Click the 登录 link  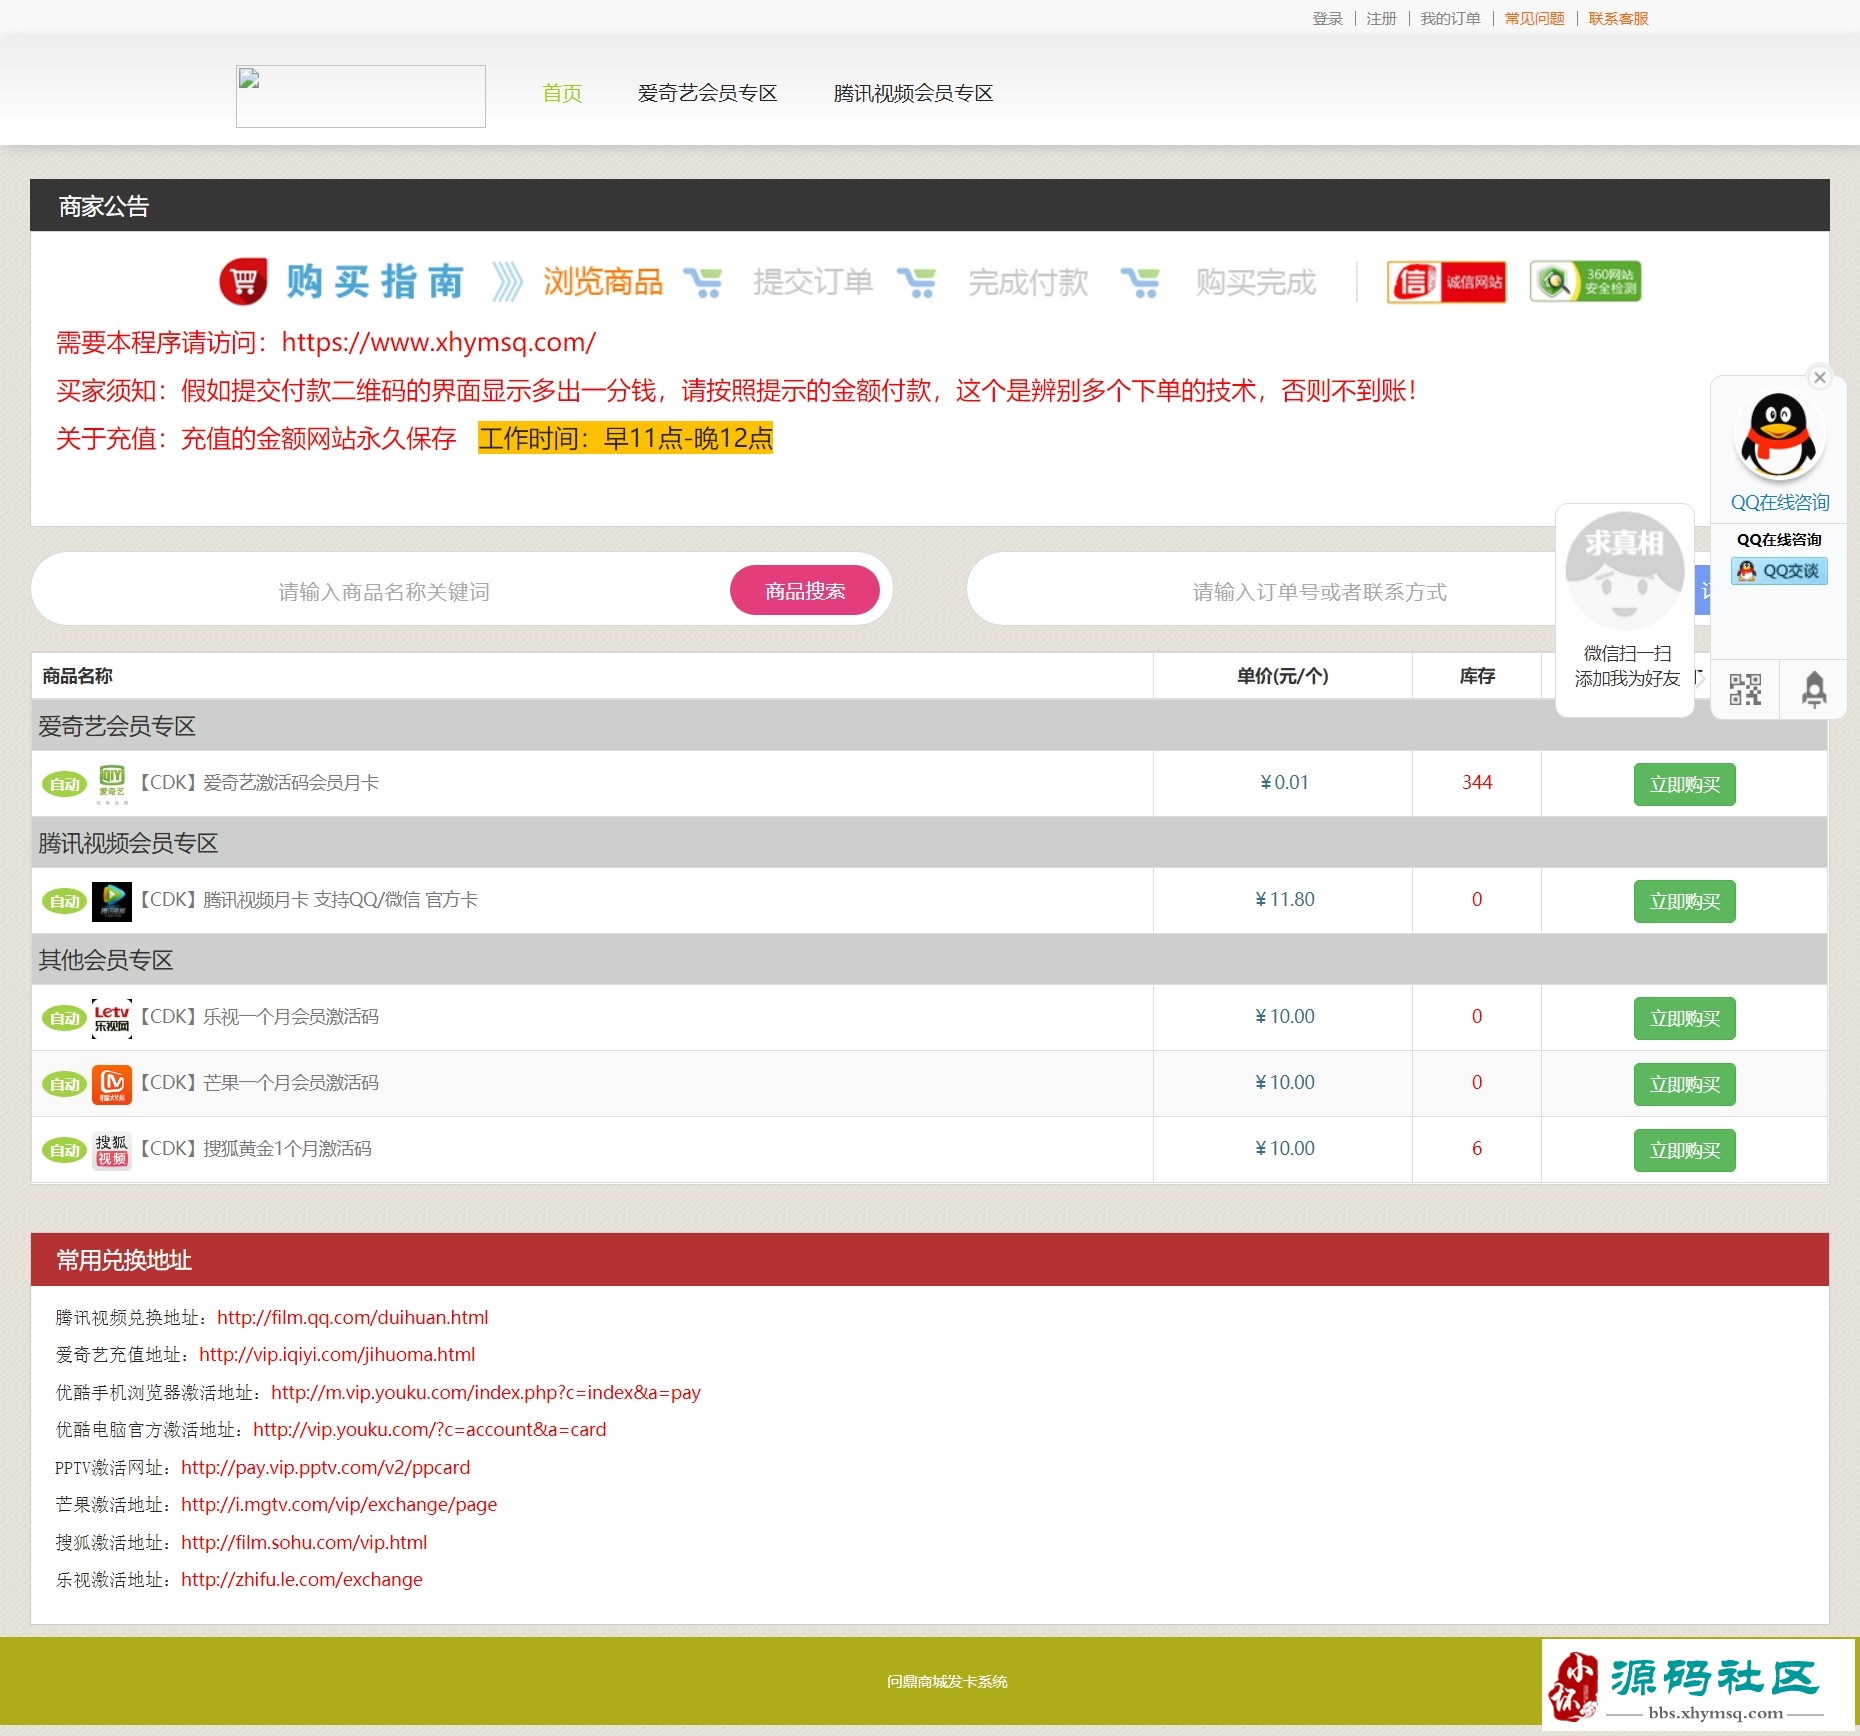1327,18
